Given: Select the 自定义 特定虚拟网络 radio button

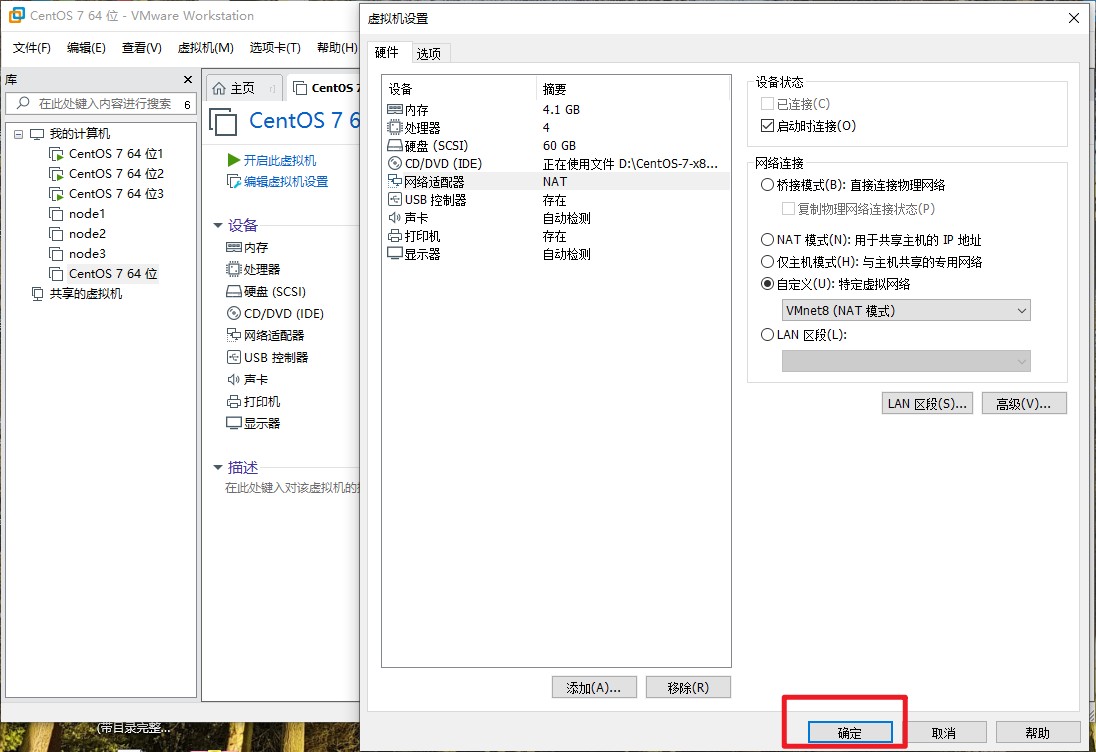Looking at the screenshot, I should tap(767, 284).
